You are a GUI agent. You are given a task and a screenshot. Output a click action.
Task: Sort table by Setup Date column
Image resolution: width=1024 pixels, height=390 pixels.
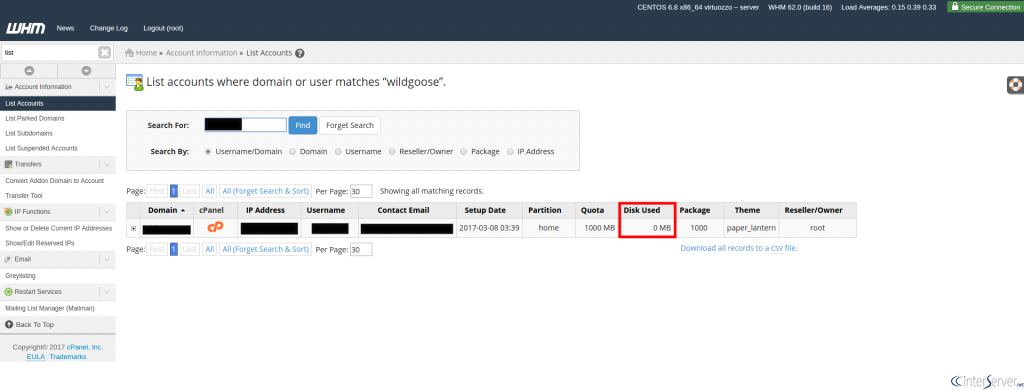click(x=485, y=210)
